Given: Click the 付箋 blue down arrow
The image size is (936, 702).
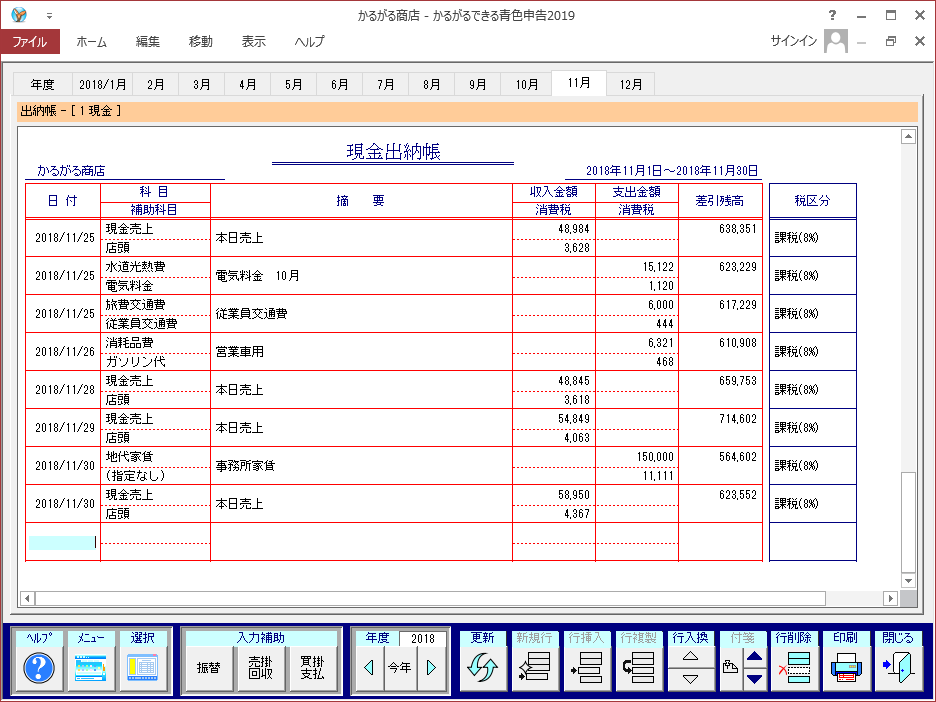Looking at the screenshot, I should 755,679.
